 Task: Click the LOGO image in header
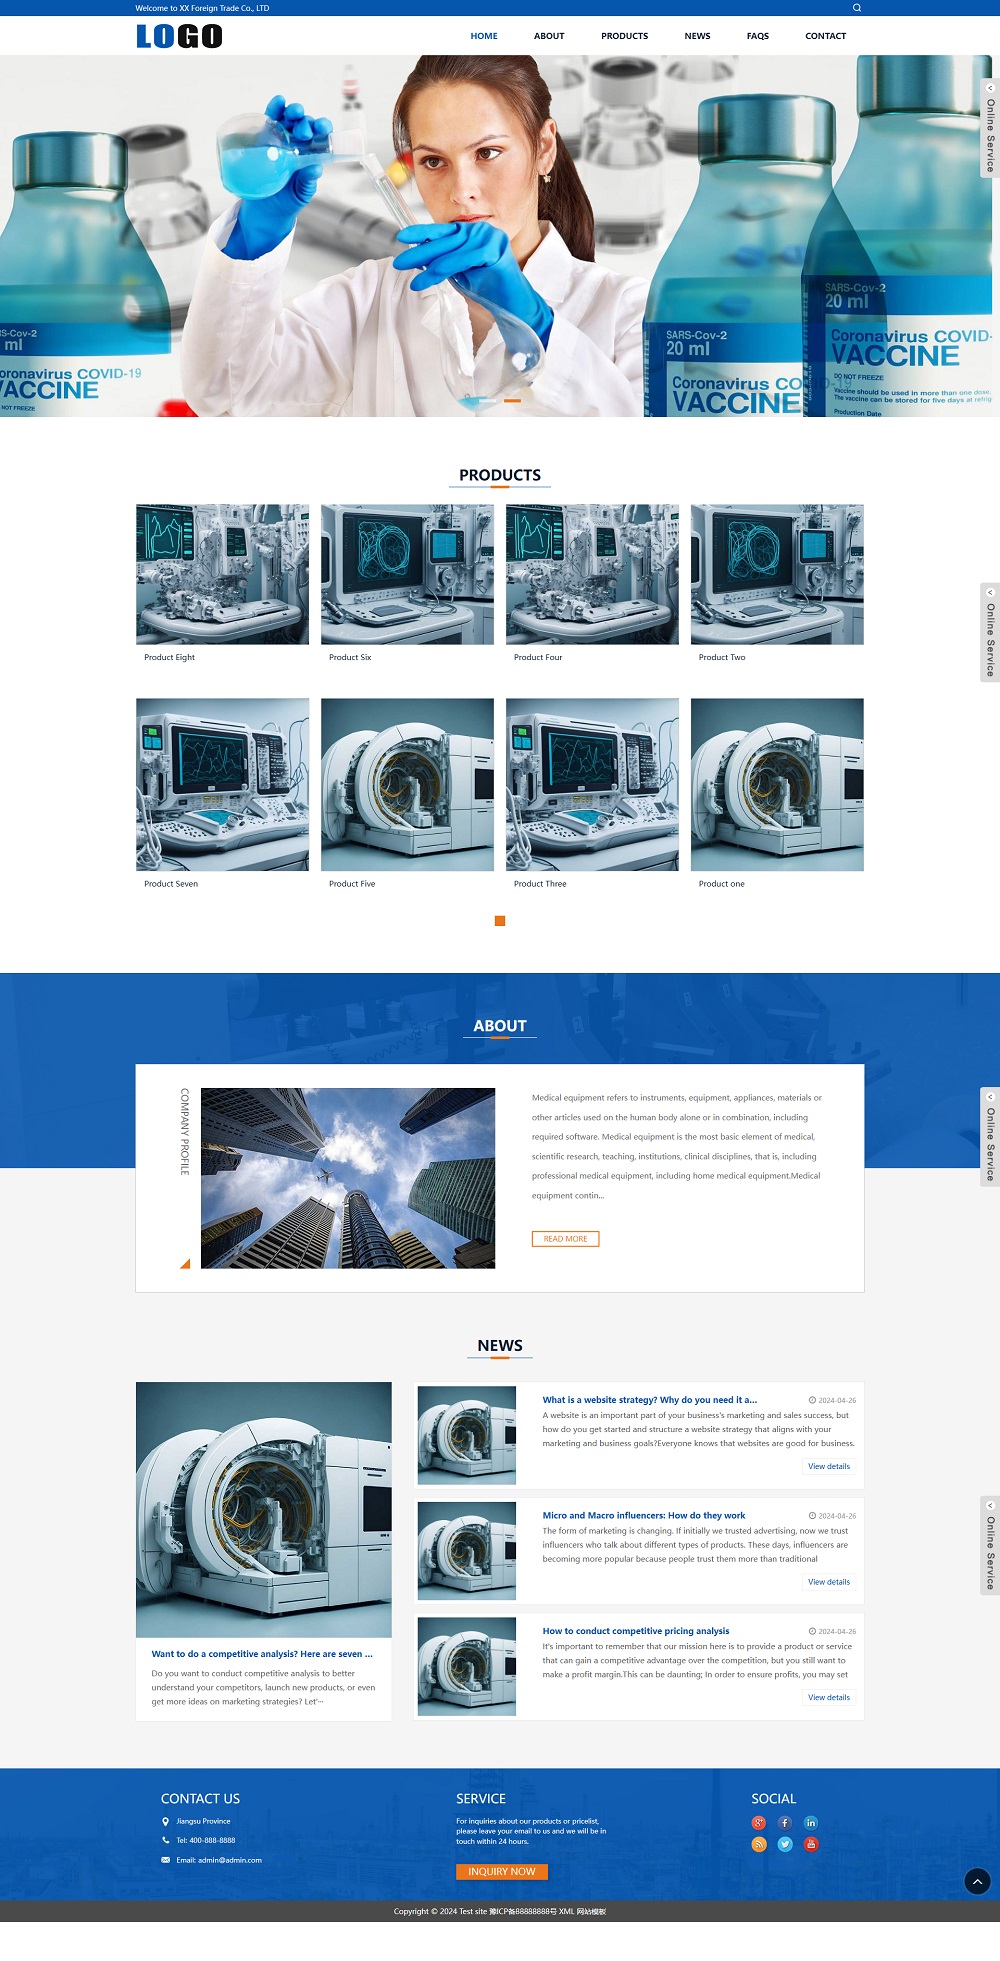pos(179,36)
